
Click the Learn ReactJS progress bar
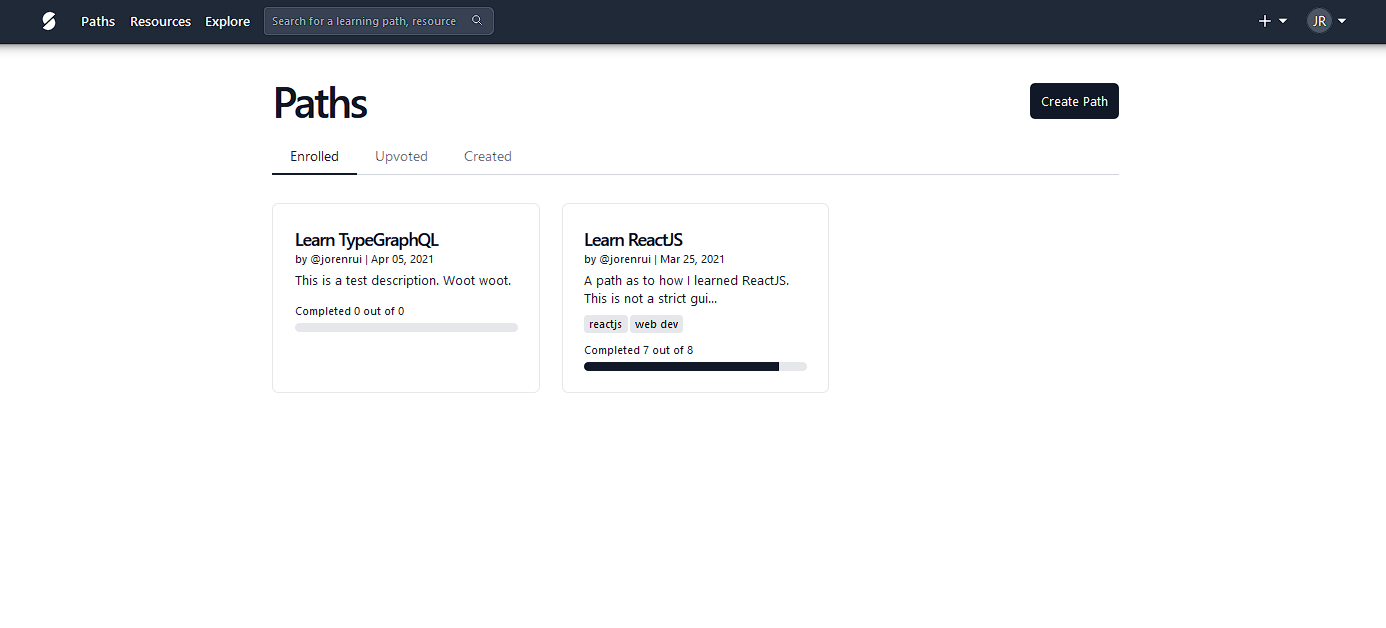pyautogui.click(x=695, y=366)
